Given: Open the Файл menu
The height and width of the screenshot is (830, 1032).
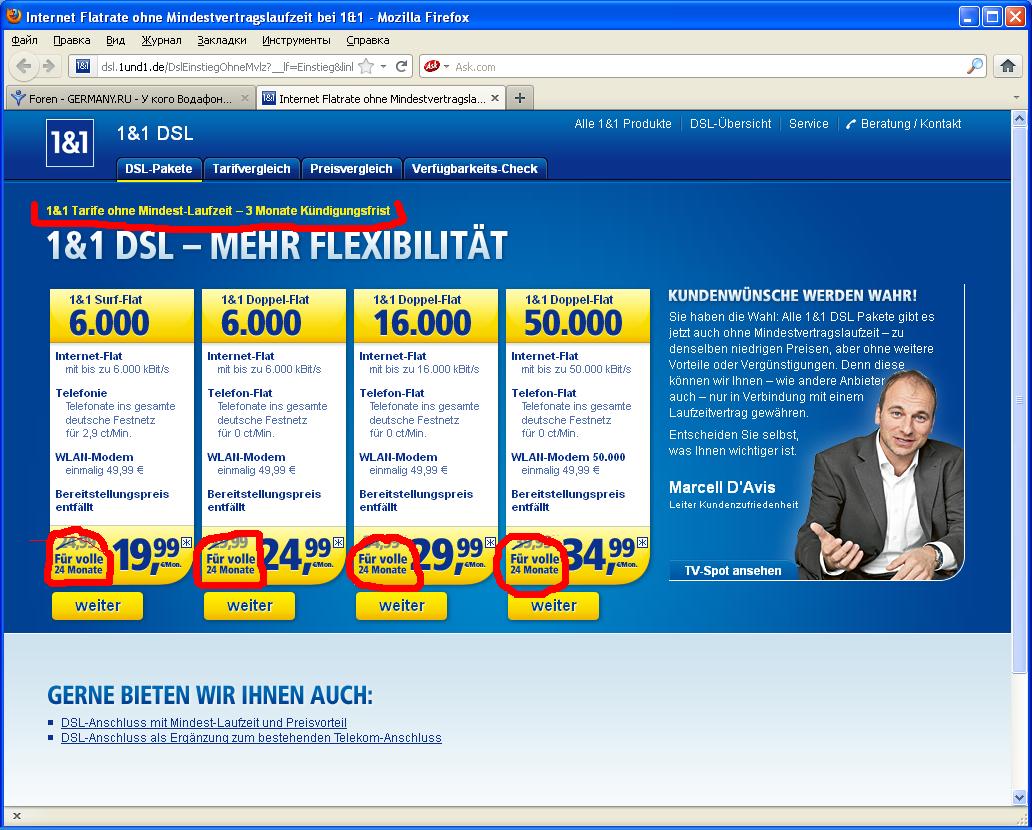Looking at the screenshot, I should pyautogui.click(x=24, y=40).
